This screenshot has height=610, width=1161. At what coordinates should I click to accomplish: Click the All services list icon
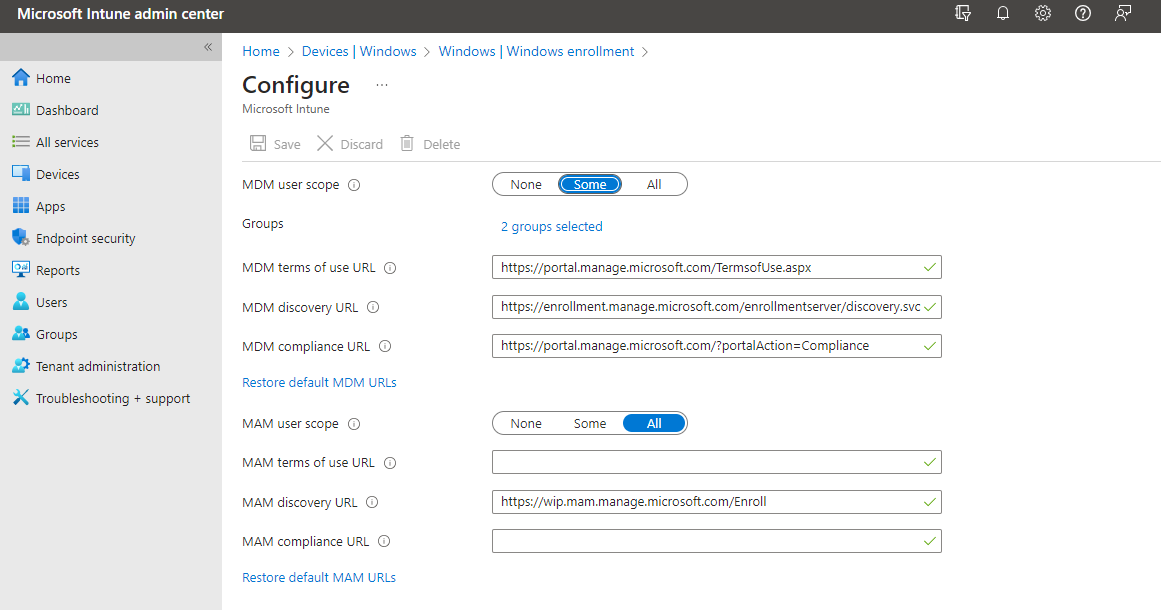(21, 141)
